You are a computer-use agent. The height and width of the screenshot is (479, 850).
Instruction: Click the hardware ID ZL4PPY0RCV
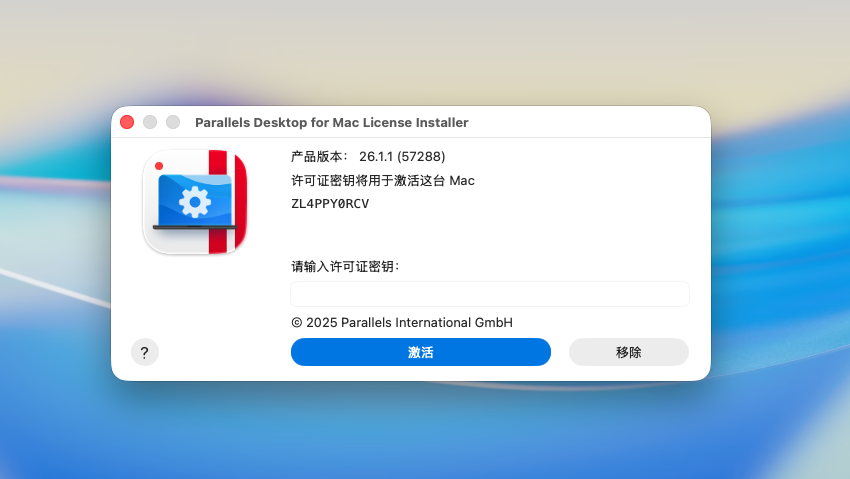coord(330,204)
